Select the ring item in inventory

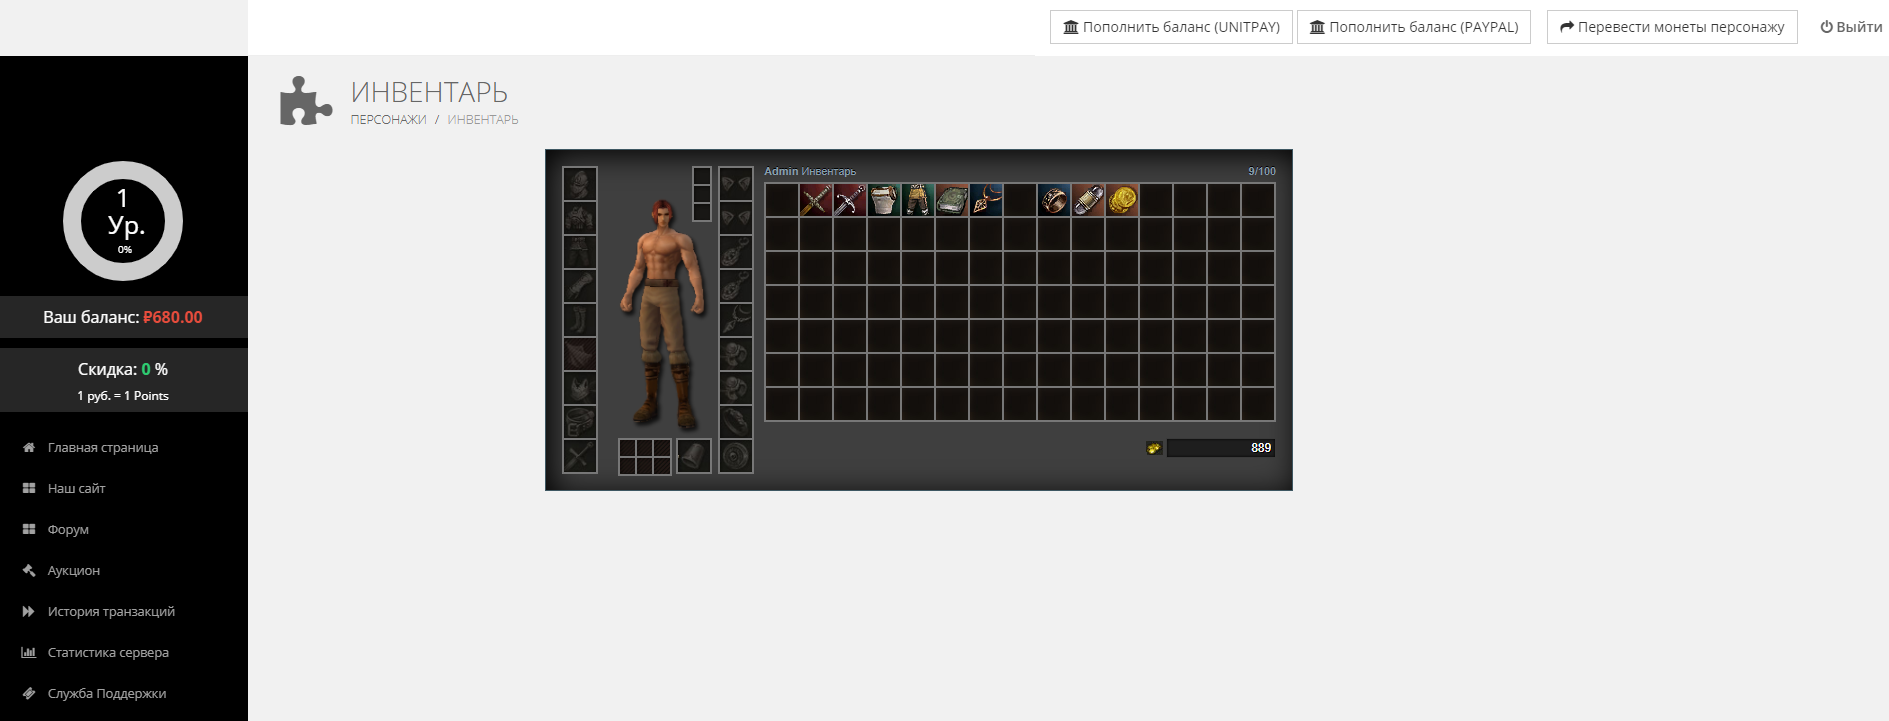(x=1054, y=200)
